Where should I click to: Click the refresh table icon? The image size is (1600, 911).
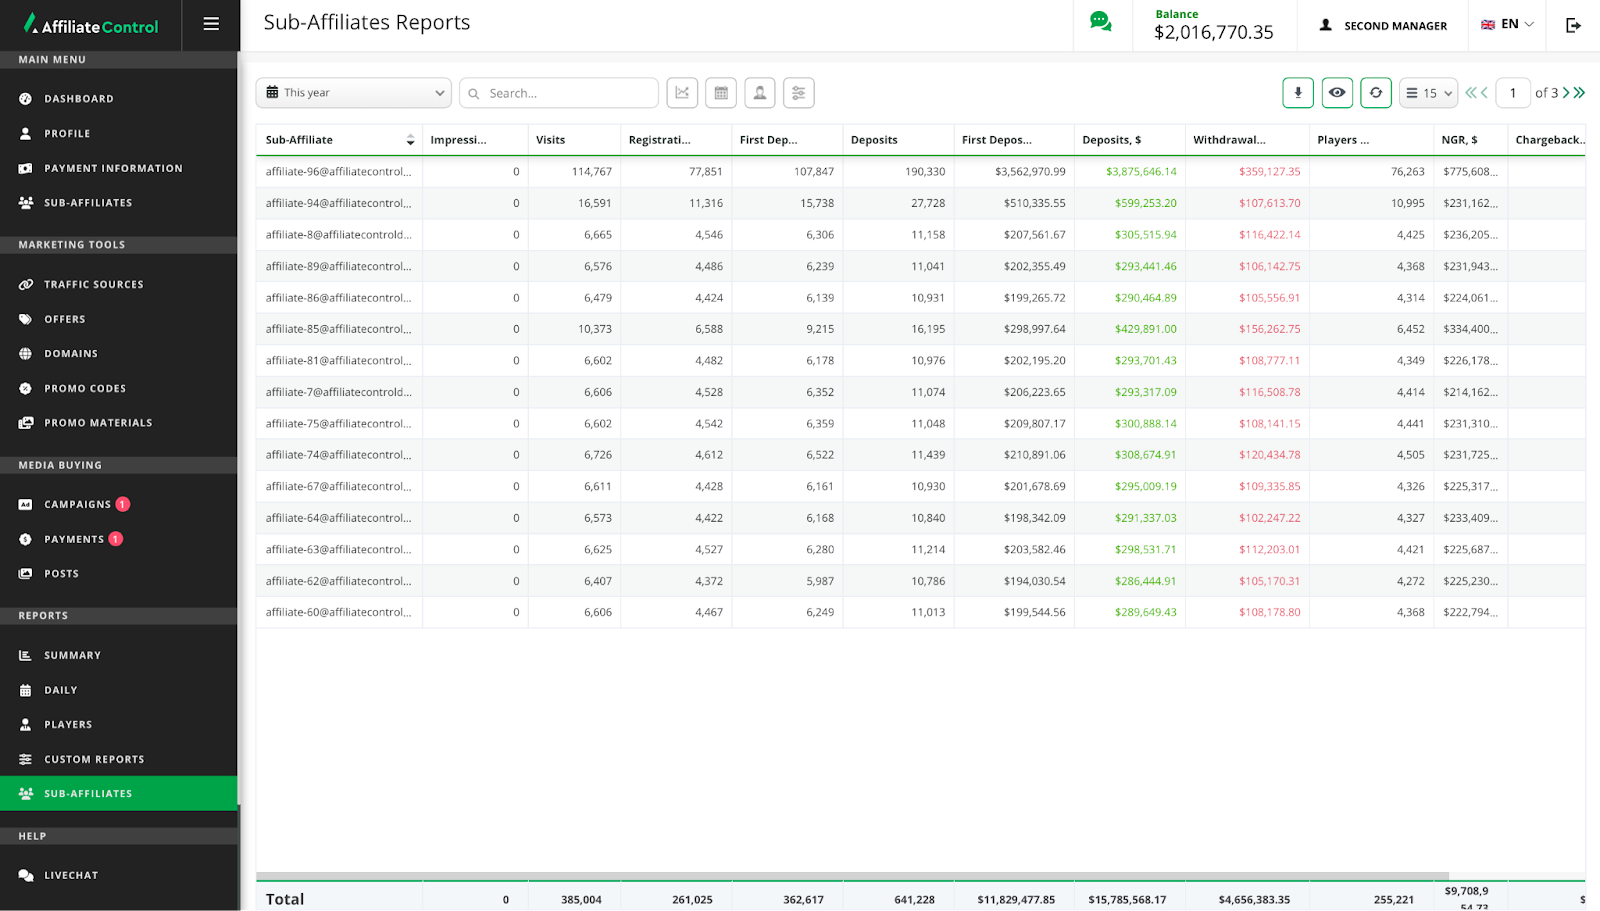coord(1376,93)
